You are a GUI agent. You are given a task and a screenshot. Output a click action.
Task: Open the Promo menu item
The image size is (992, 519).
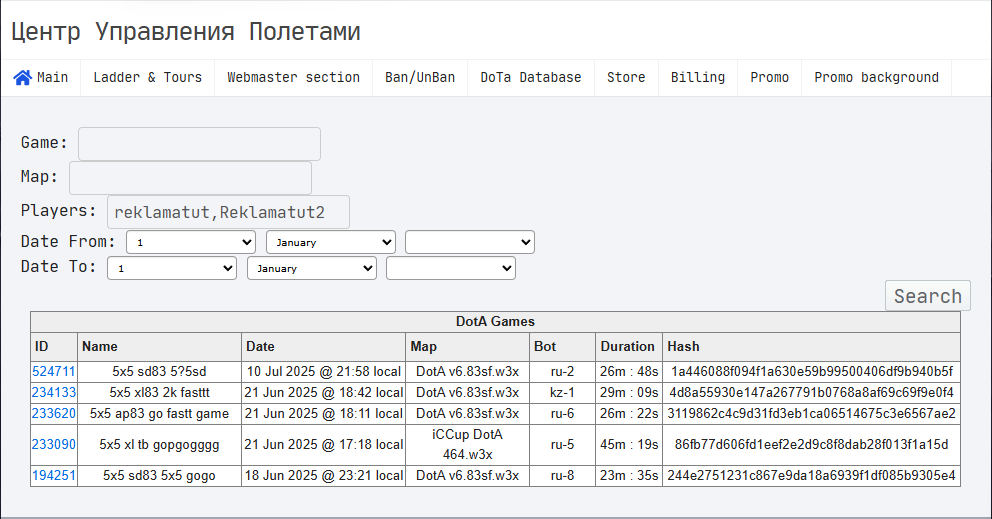coord(769,78)
